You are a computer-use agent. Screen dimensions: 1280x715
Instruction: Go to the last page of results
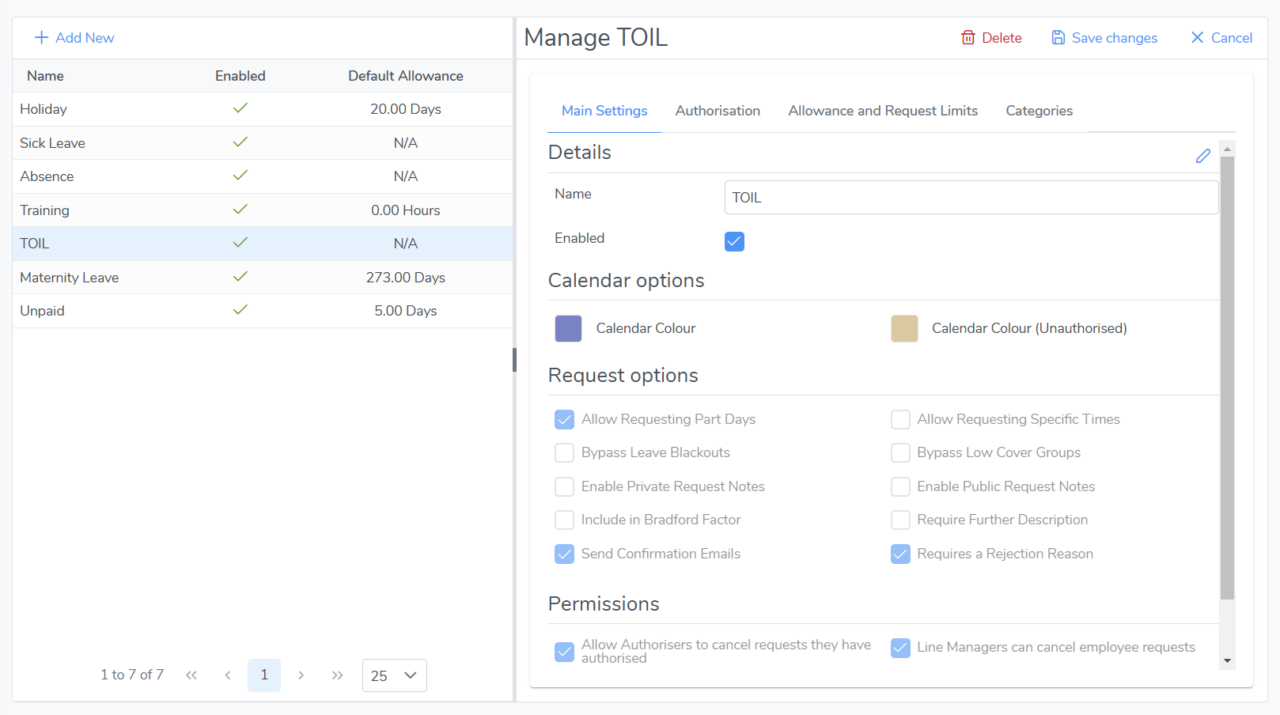[337, 676]
